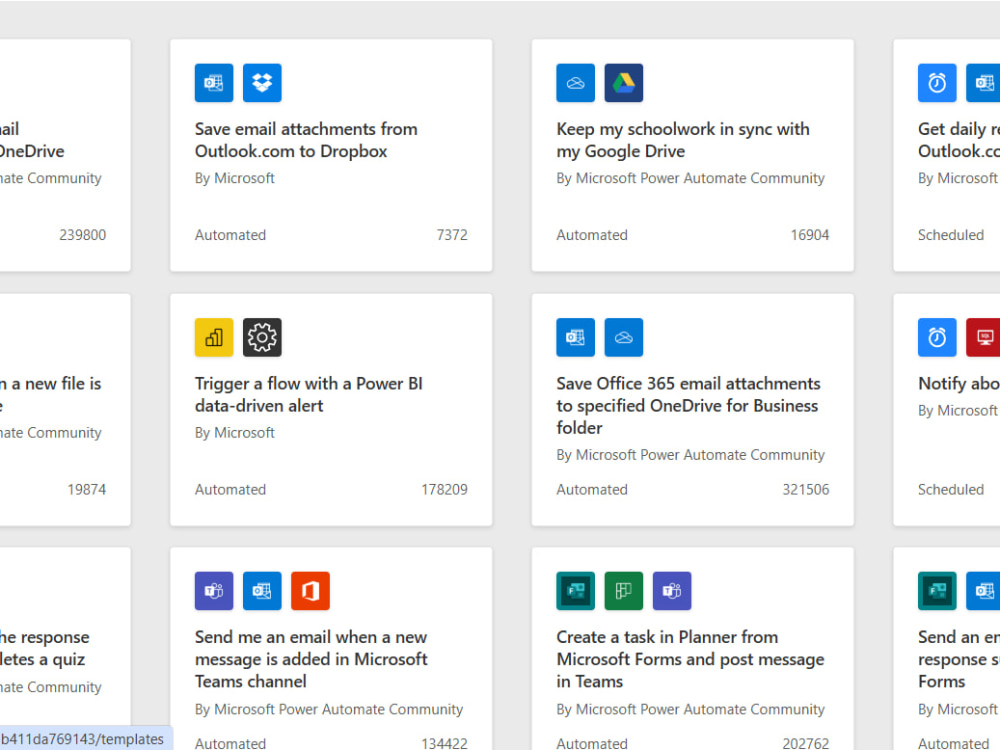
Task: Open Trigger a flow with Power BI alert
Action: (309, 395)
